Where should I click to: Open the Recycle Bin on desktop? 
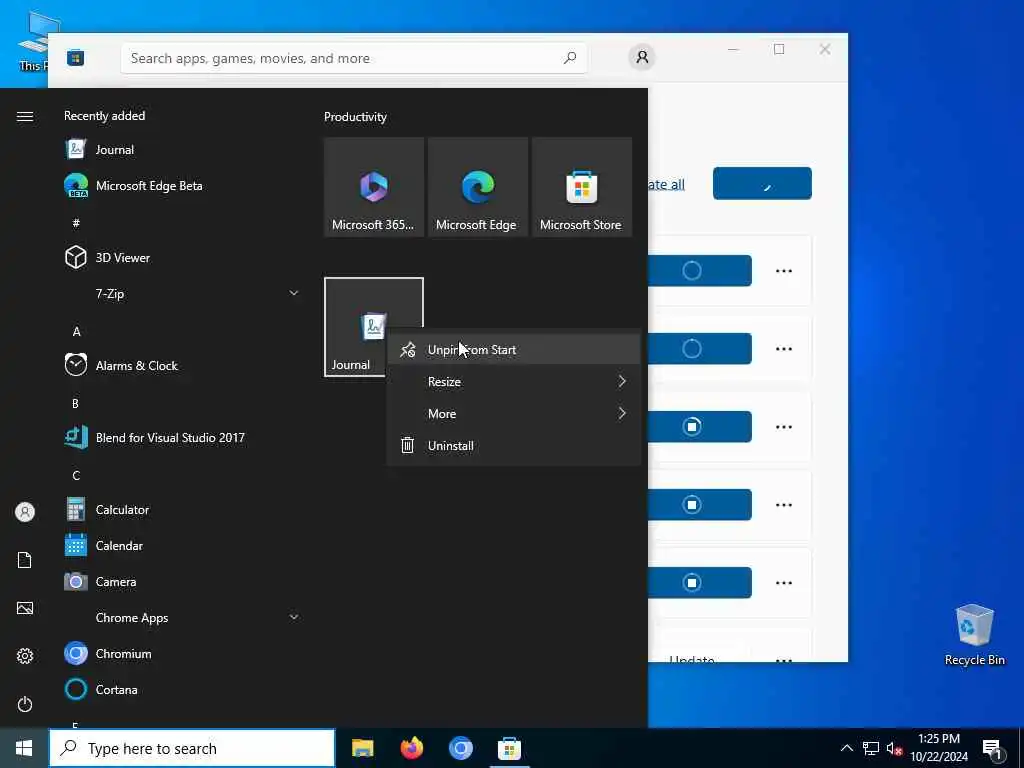coord(974,635)
